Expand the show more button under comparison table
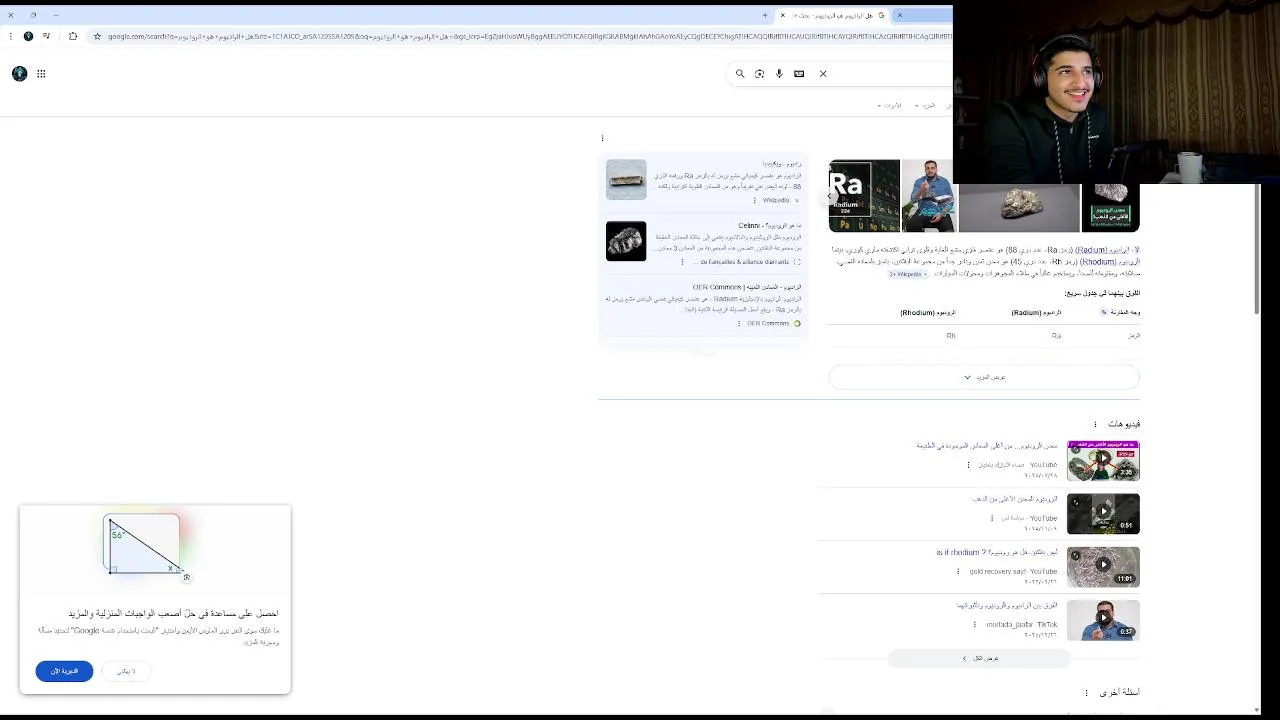The height and width of the screenshot is (720, 1280). point(984,377)
